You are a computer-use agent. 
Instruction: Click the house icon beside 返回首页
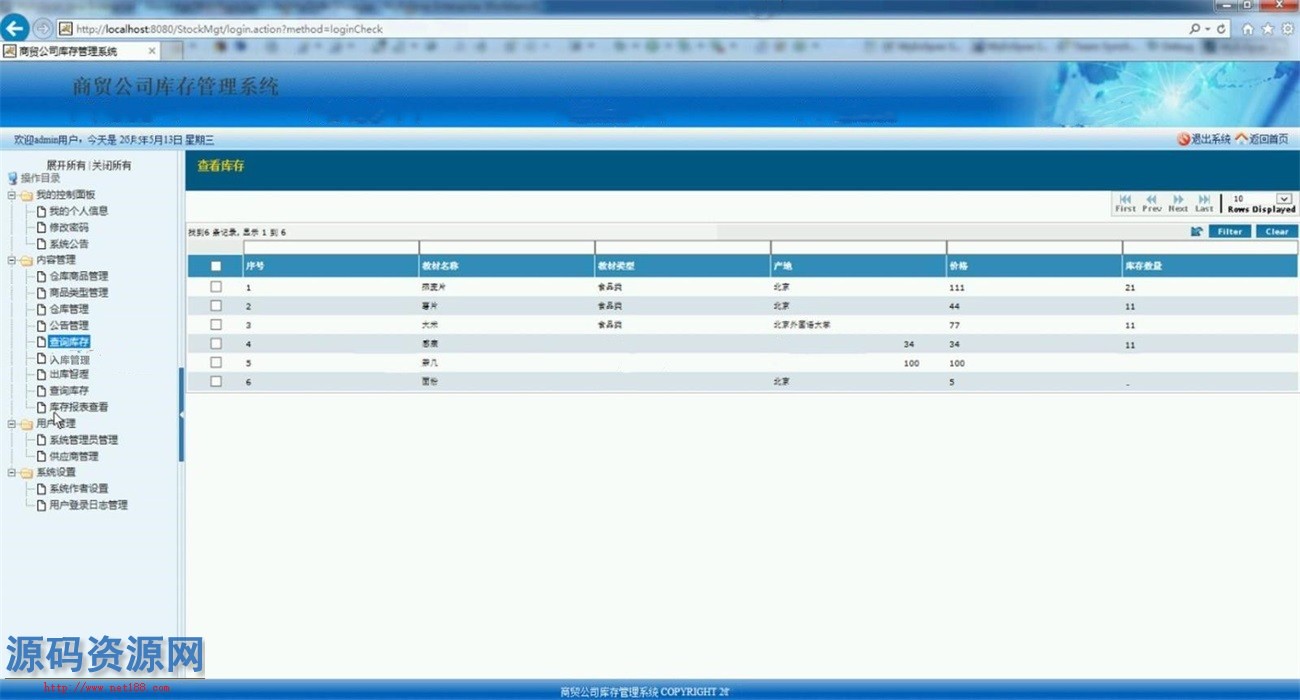click(1241, 139)
